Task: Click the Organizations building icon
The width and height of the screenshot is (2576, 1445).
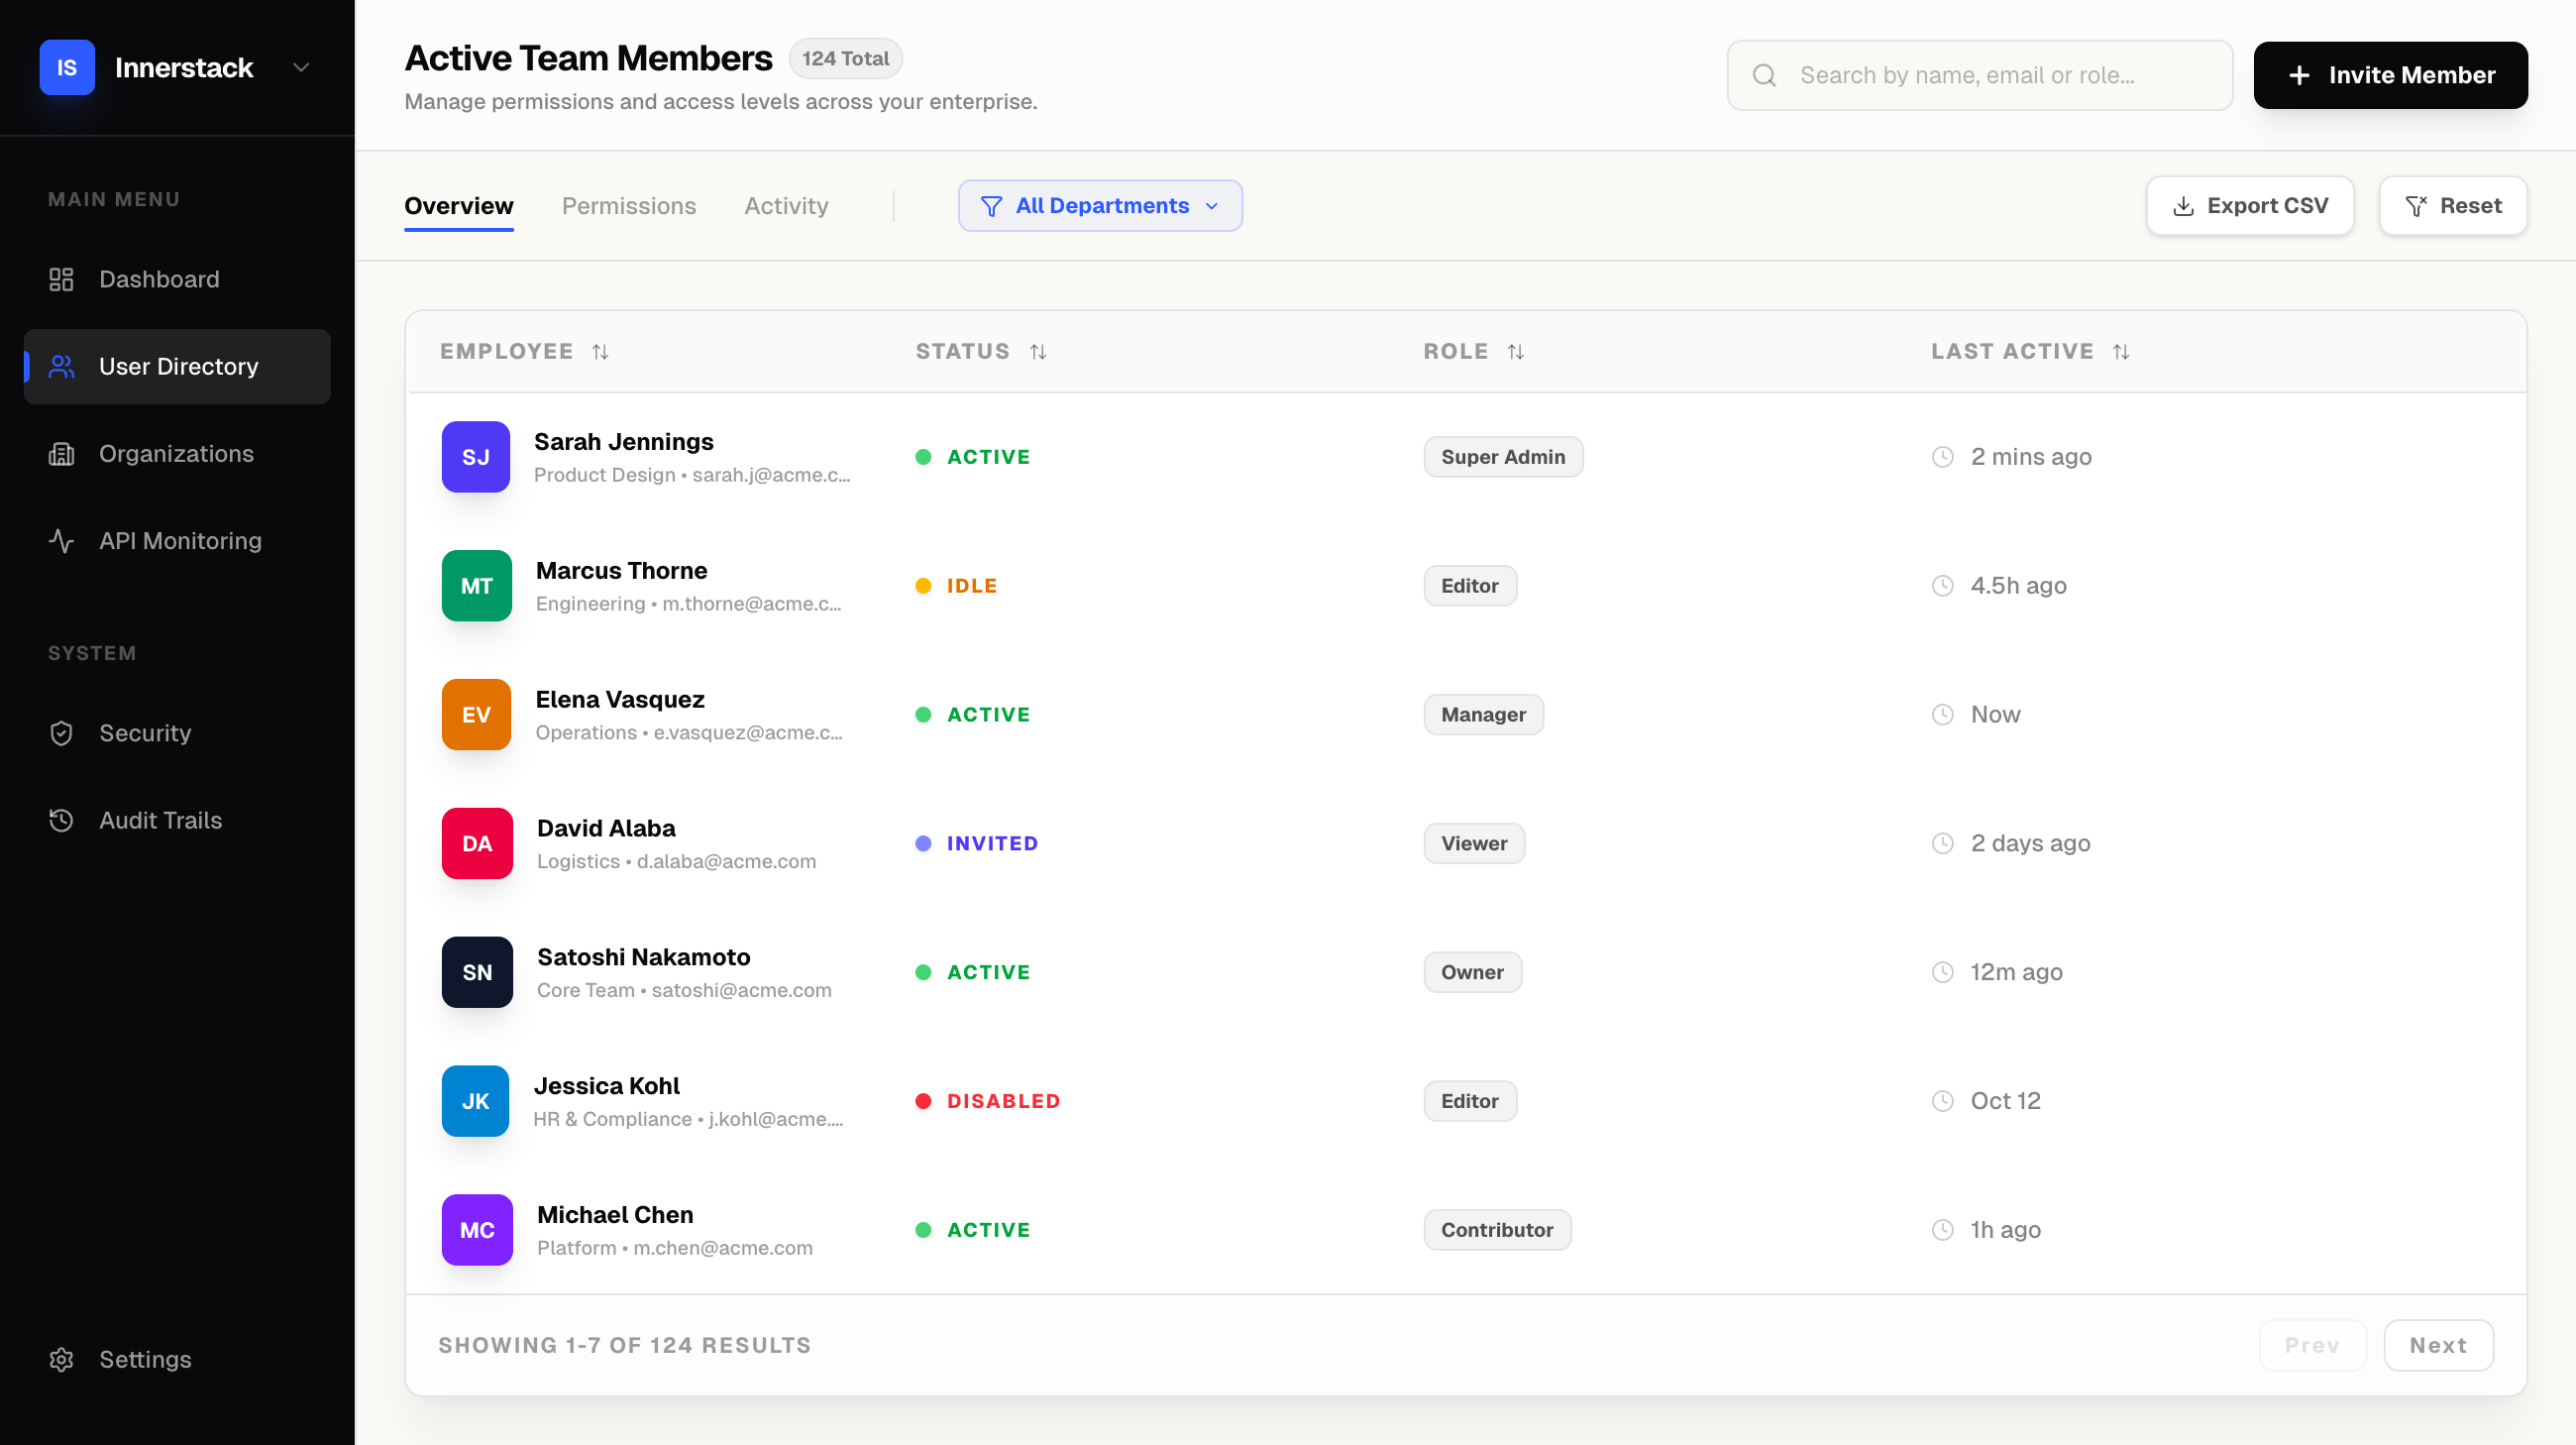Action: pos(61,453)
